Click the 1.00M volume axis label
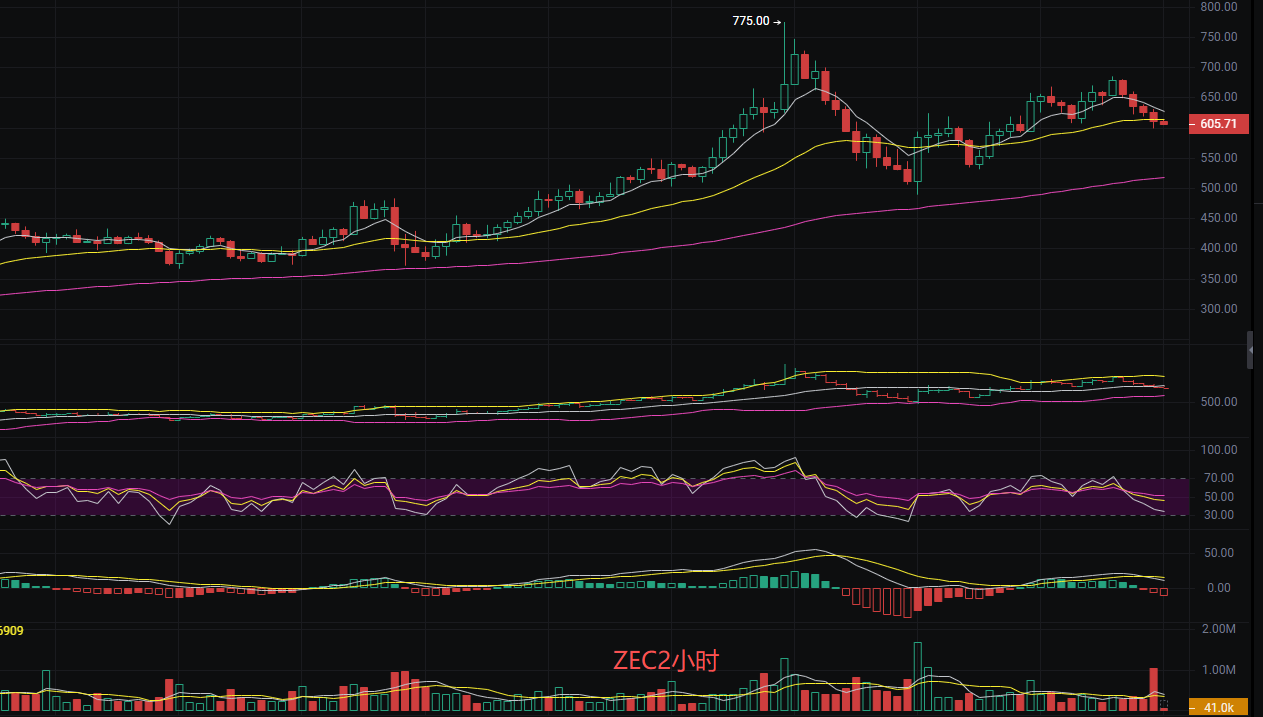1263x717 pixels. click(1218, 670)
